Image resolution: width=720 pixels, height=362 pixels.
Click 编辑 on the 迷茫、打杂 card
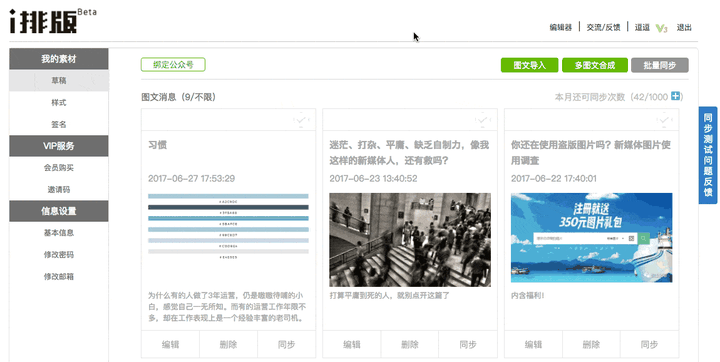[x=352, y=345]
